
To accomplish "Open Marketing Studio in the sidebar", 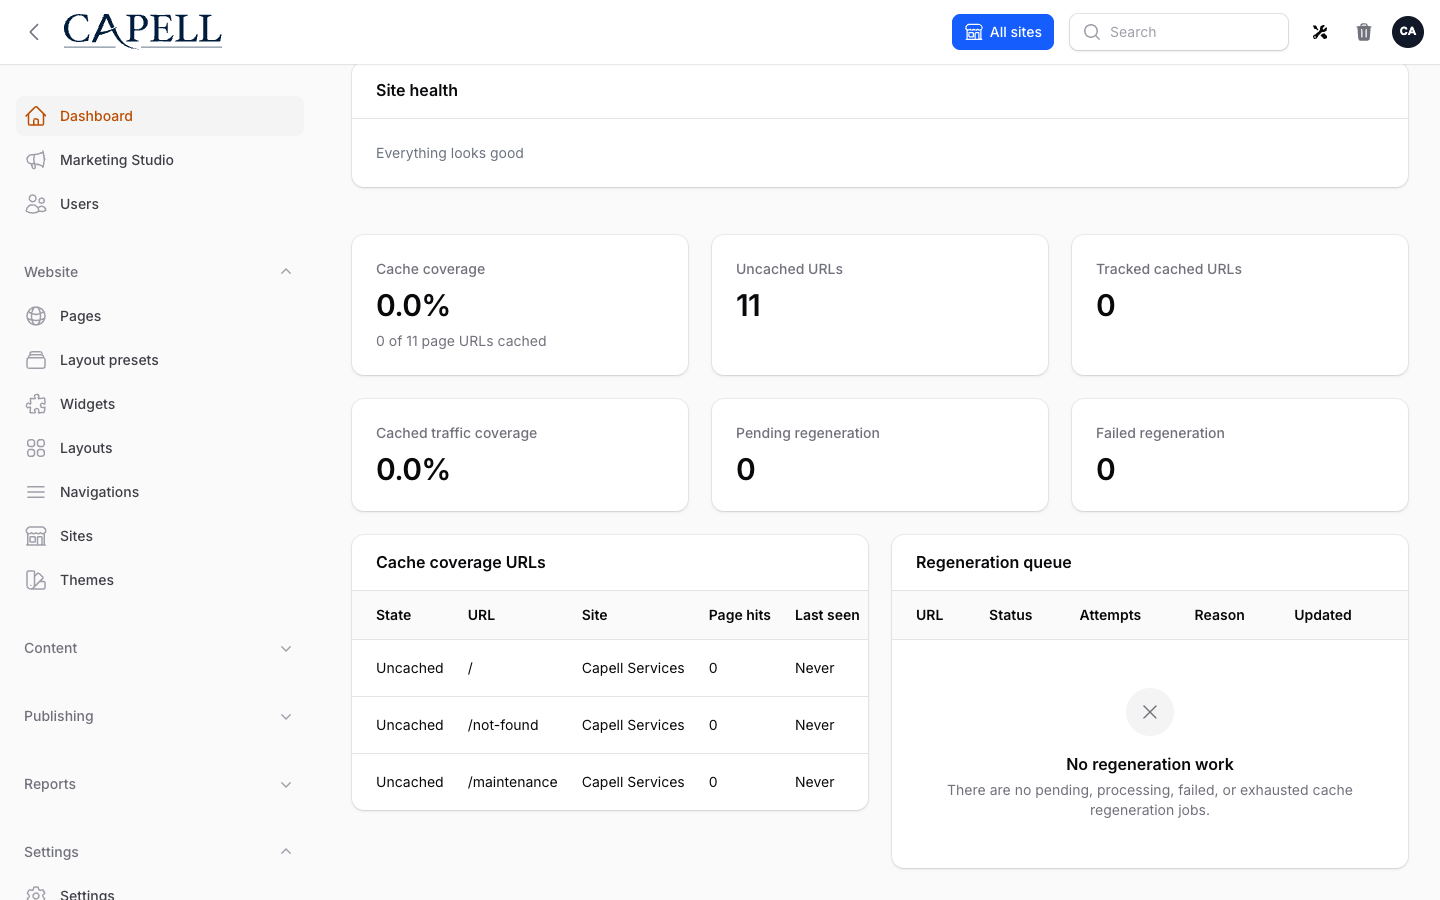I will click(160, 160).
